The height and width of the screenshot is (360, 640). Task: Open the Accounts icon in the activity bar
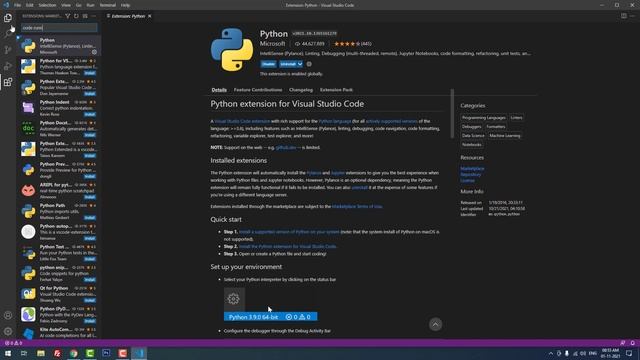[8, 315]
